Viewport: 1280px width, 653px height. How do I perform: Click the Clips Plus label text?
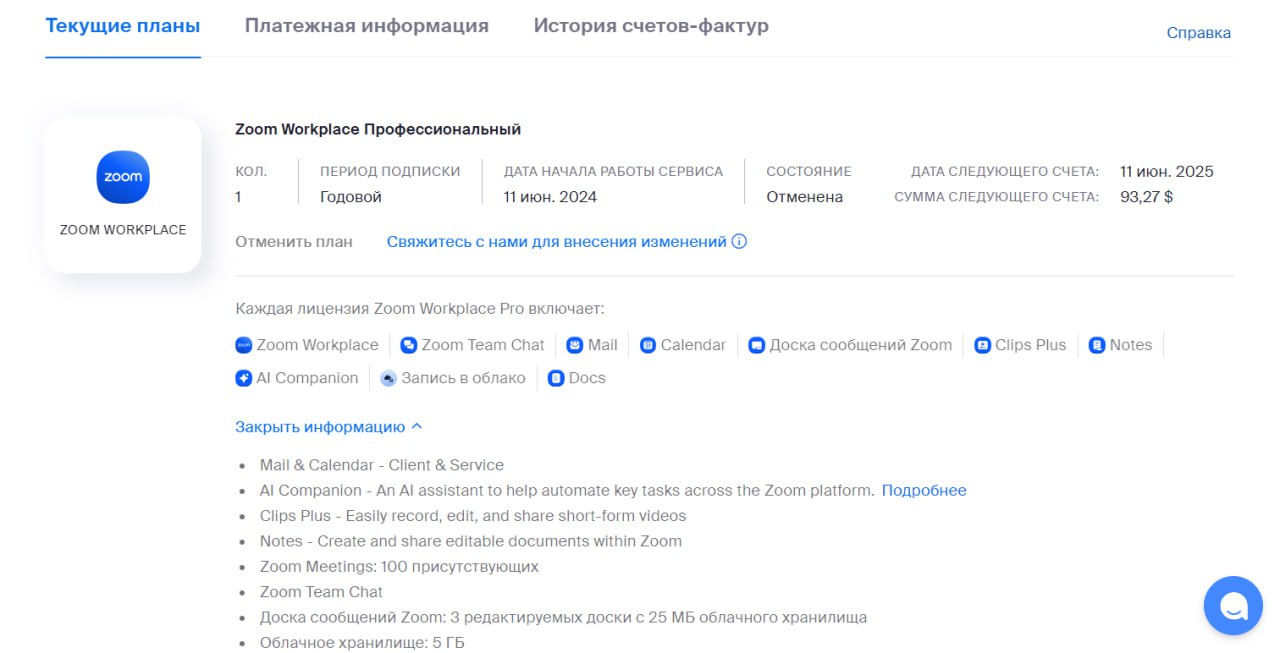(x=1030, y=345)
